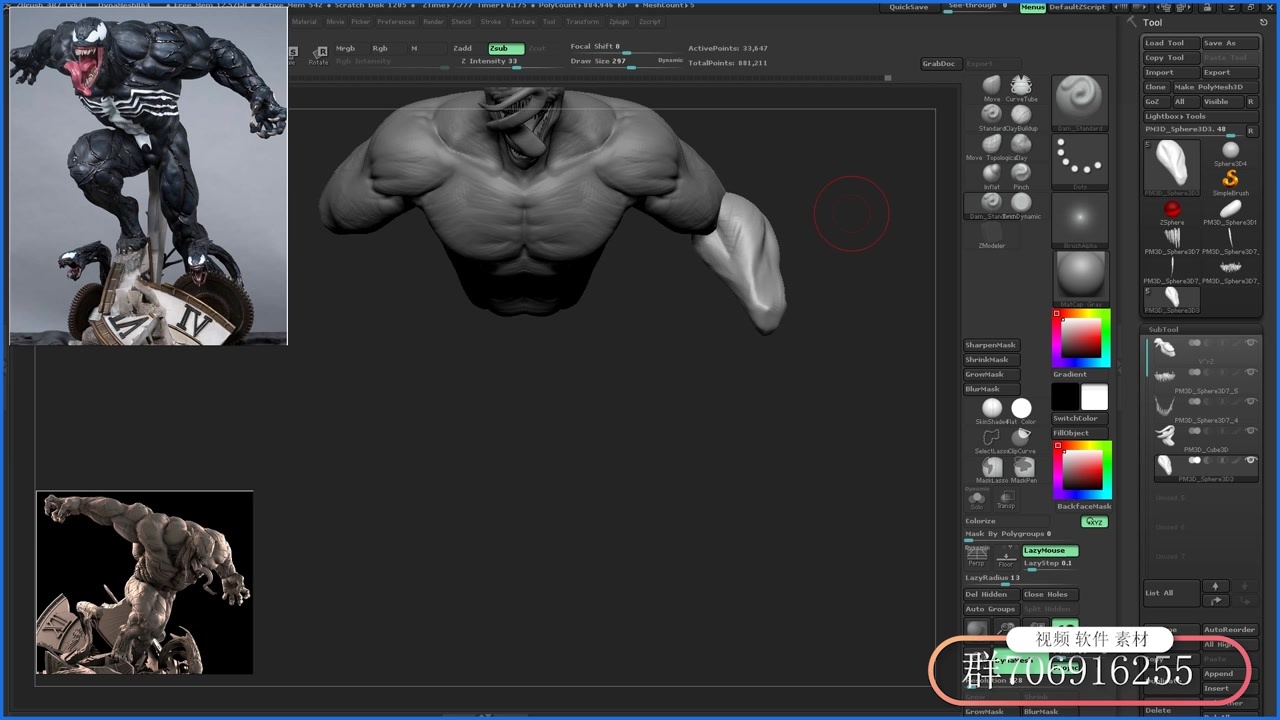Open the Render menu

pos(433,21)
